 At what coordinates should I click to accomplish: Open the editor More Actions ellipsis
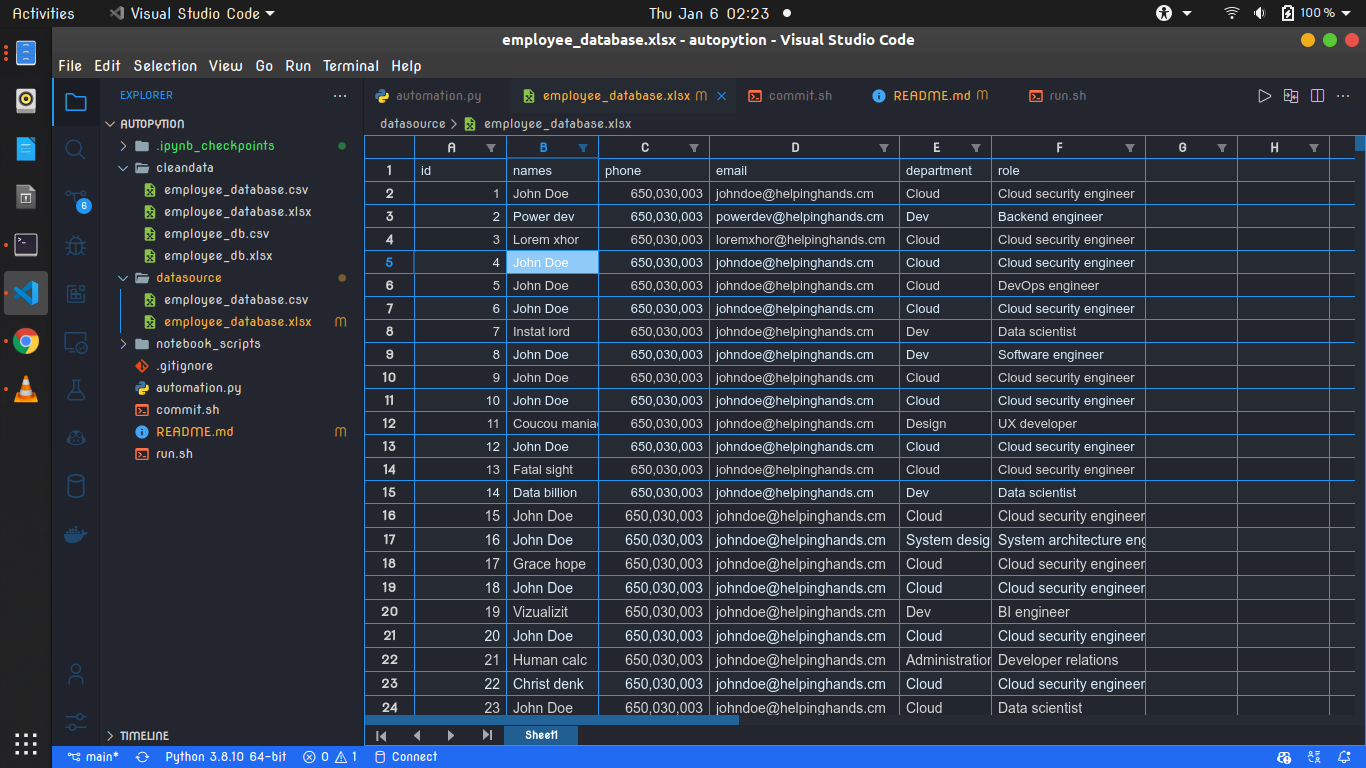point(1342,95)
